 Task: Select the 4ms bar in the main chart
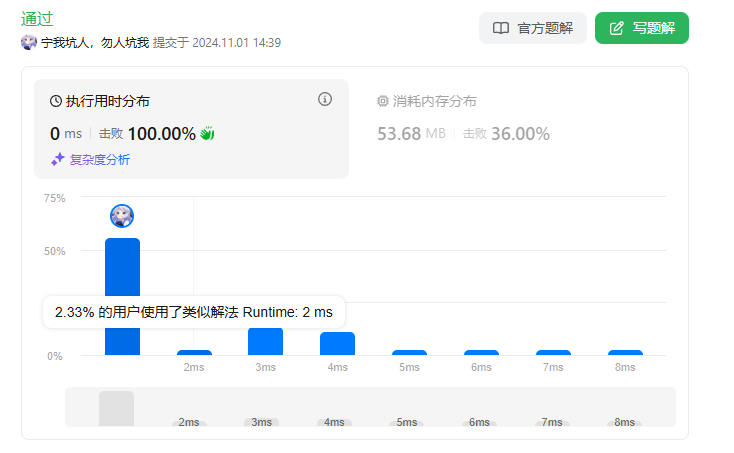tap(337, 344)
